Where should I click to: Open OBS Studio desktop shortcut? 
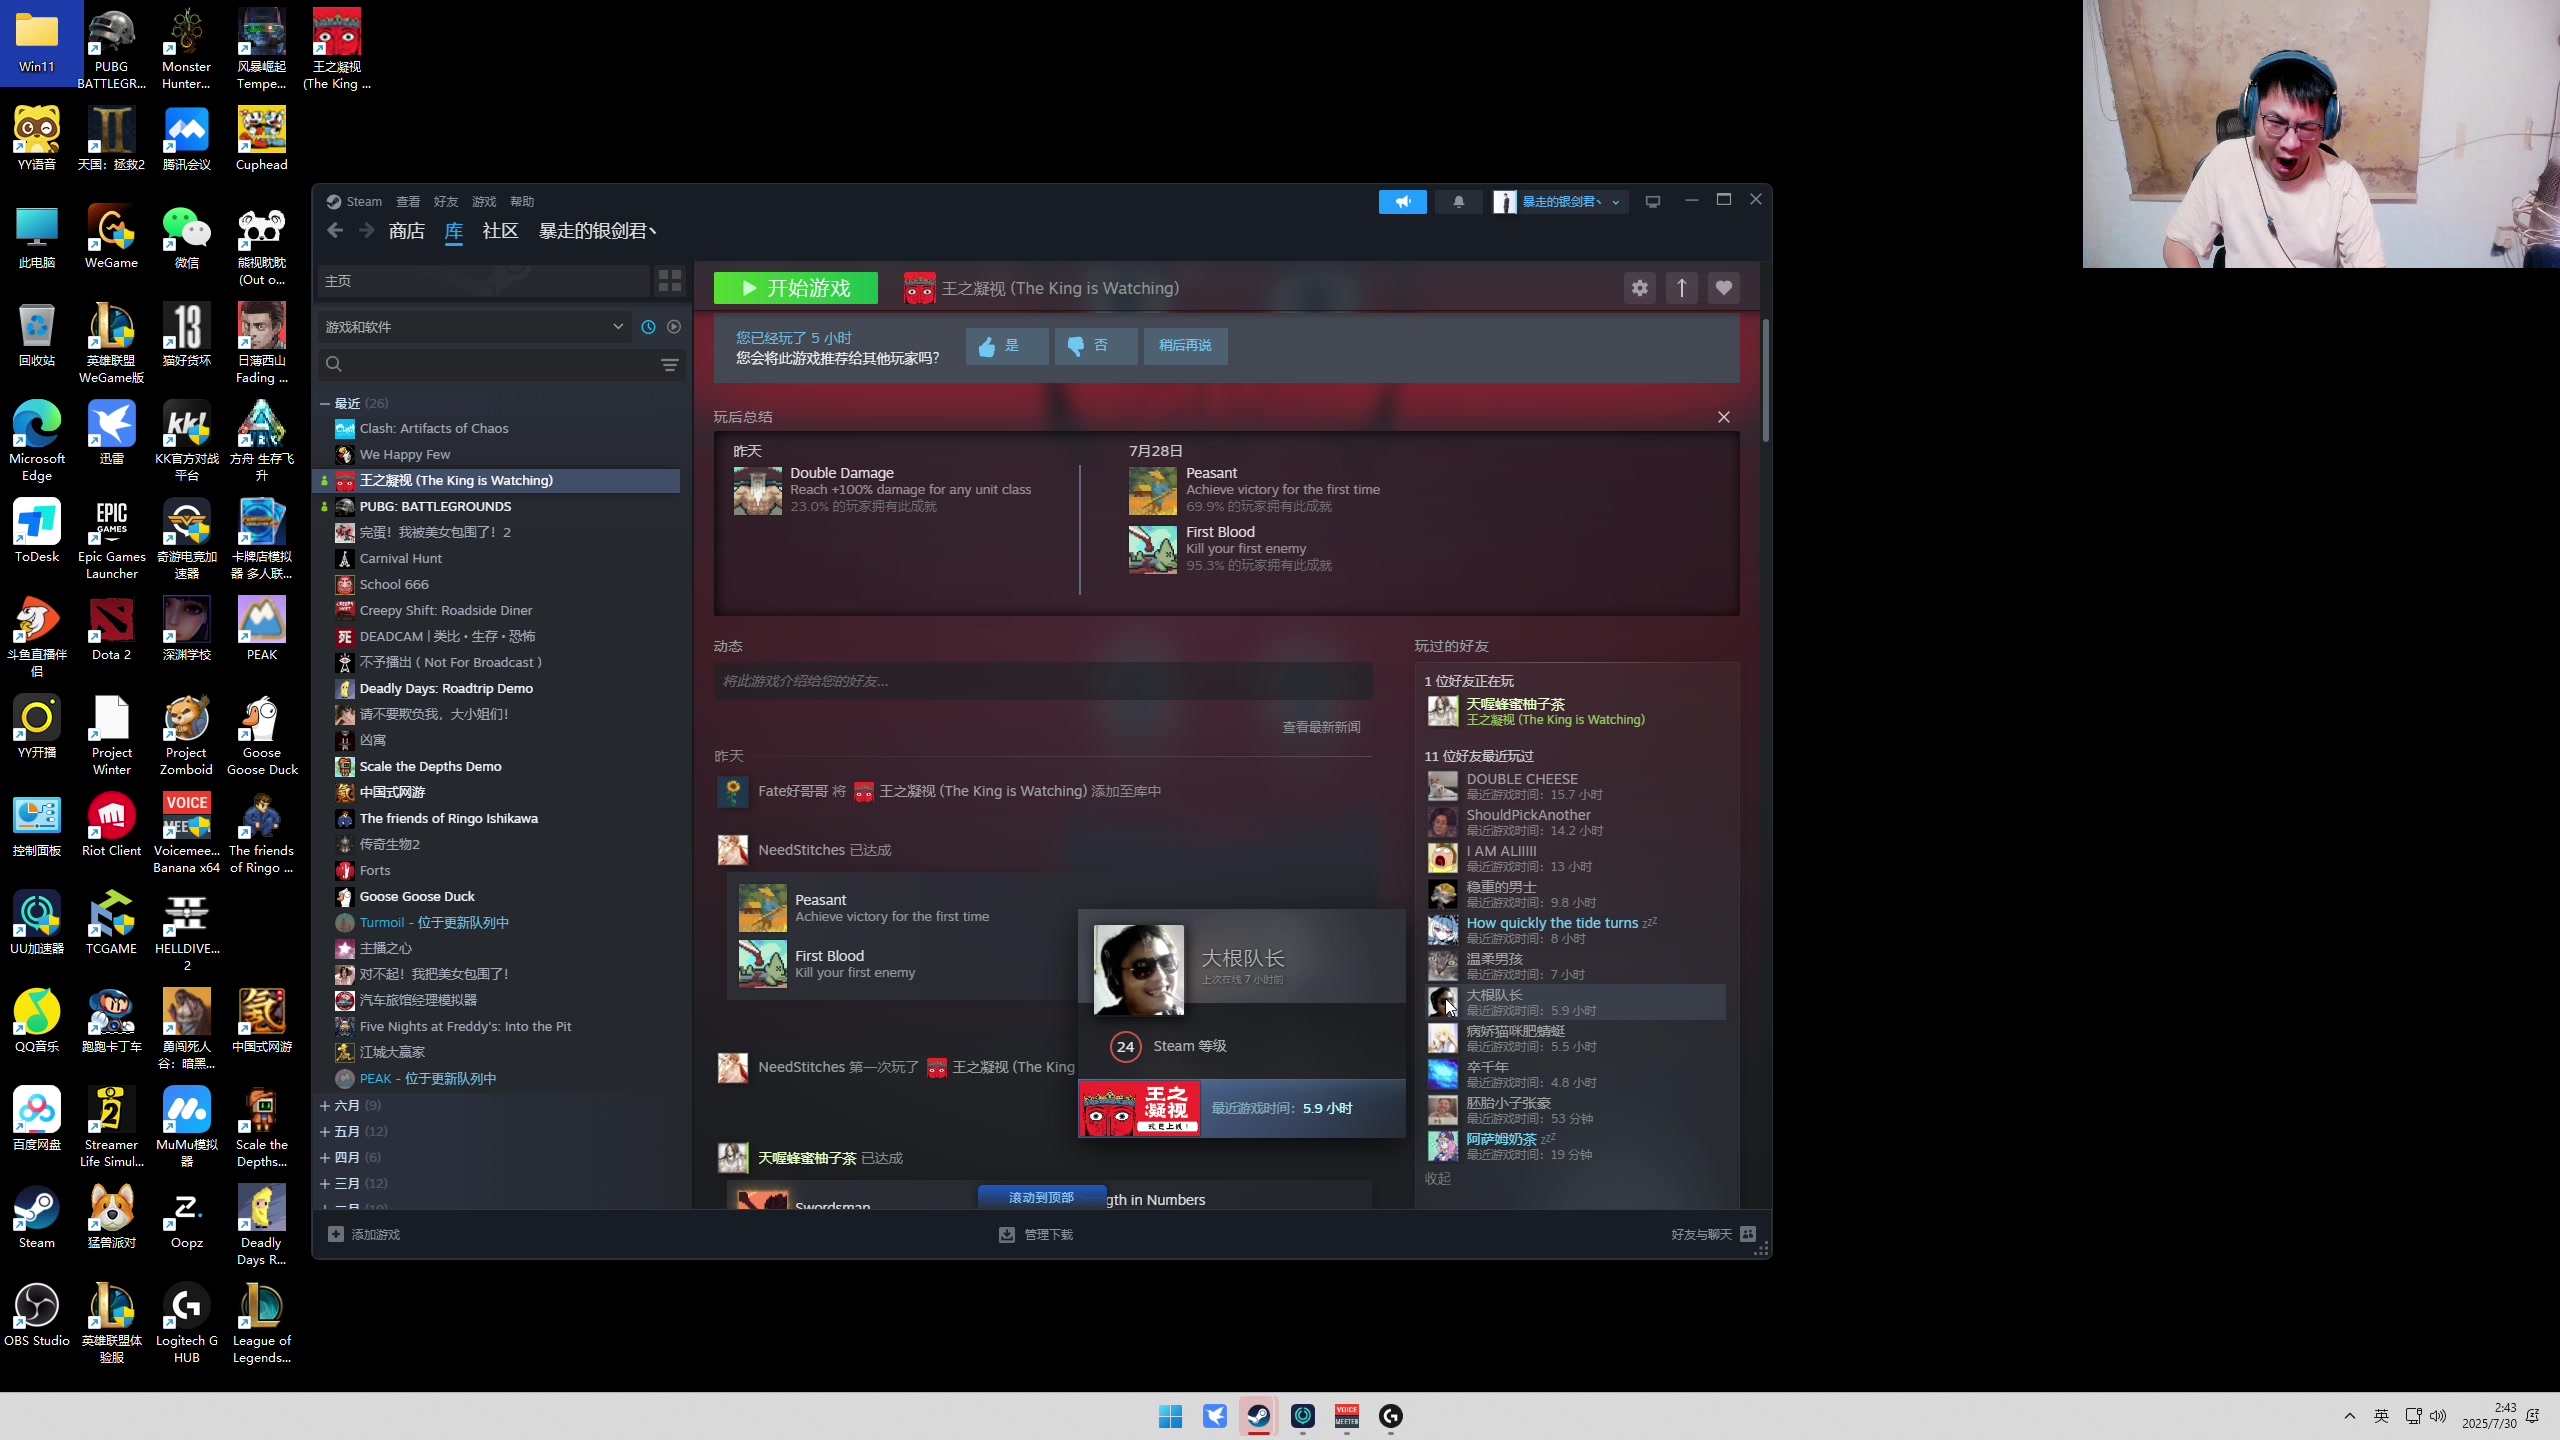pos(37,1314)
